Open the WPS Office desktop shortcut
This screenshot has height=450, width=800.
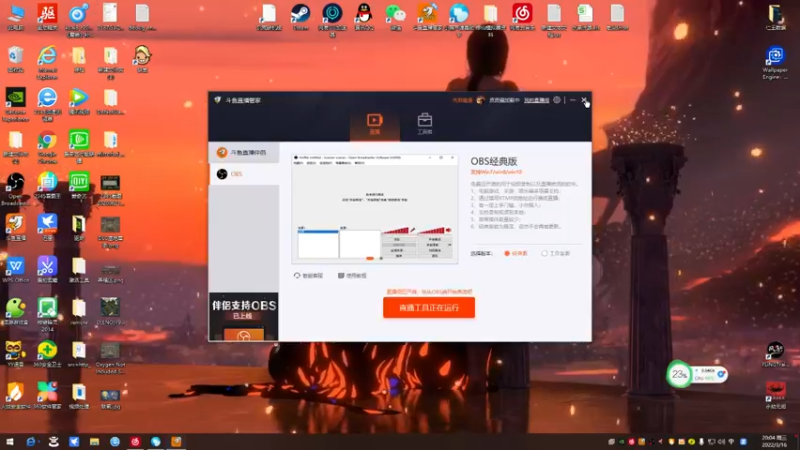[15, 270]
